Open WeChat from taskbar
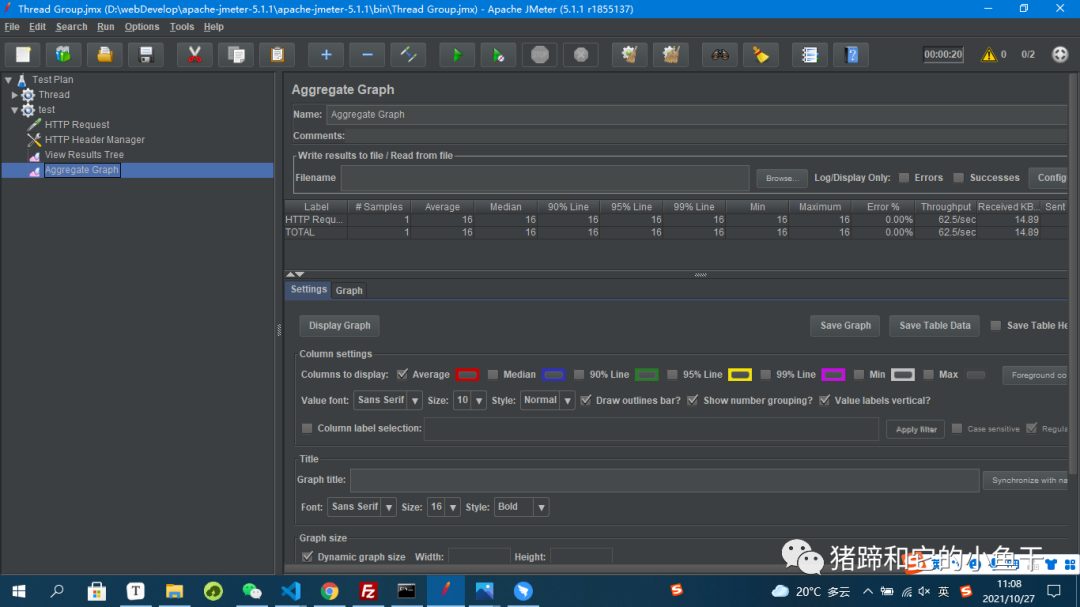Screen dimensions: 1080x607 [252, 591]
